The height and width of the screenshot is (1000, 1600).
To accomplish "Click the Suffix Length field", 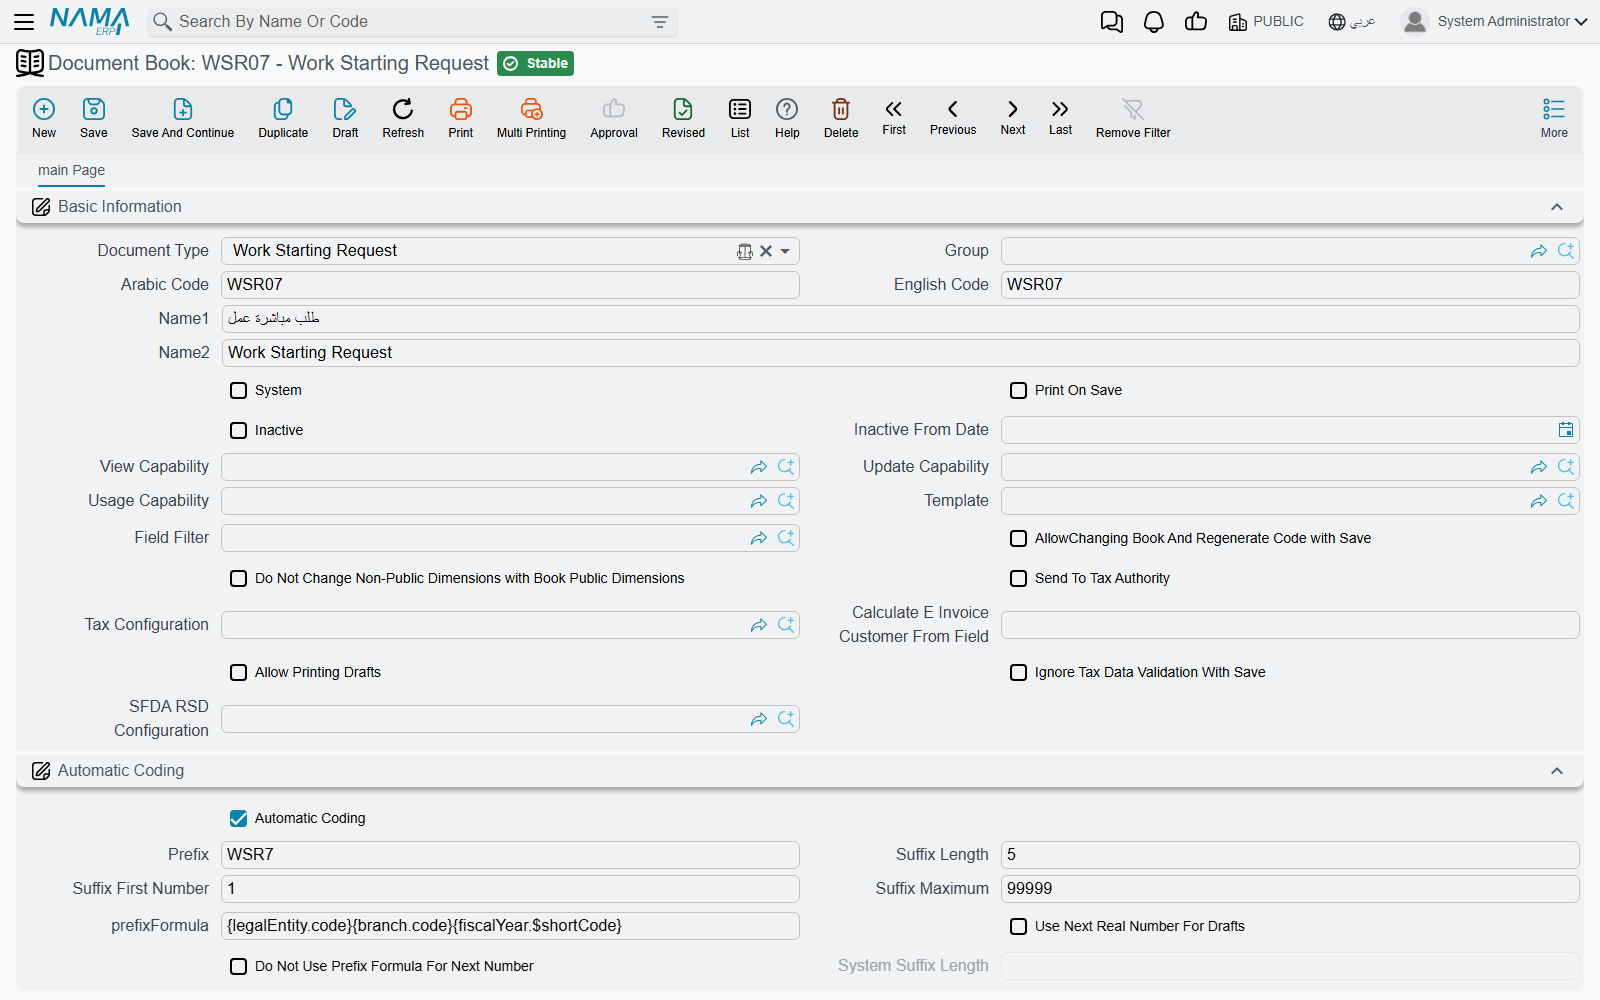I will (x=1290, y=855).
